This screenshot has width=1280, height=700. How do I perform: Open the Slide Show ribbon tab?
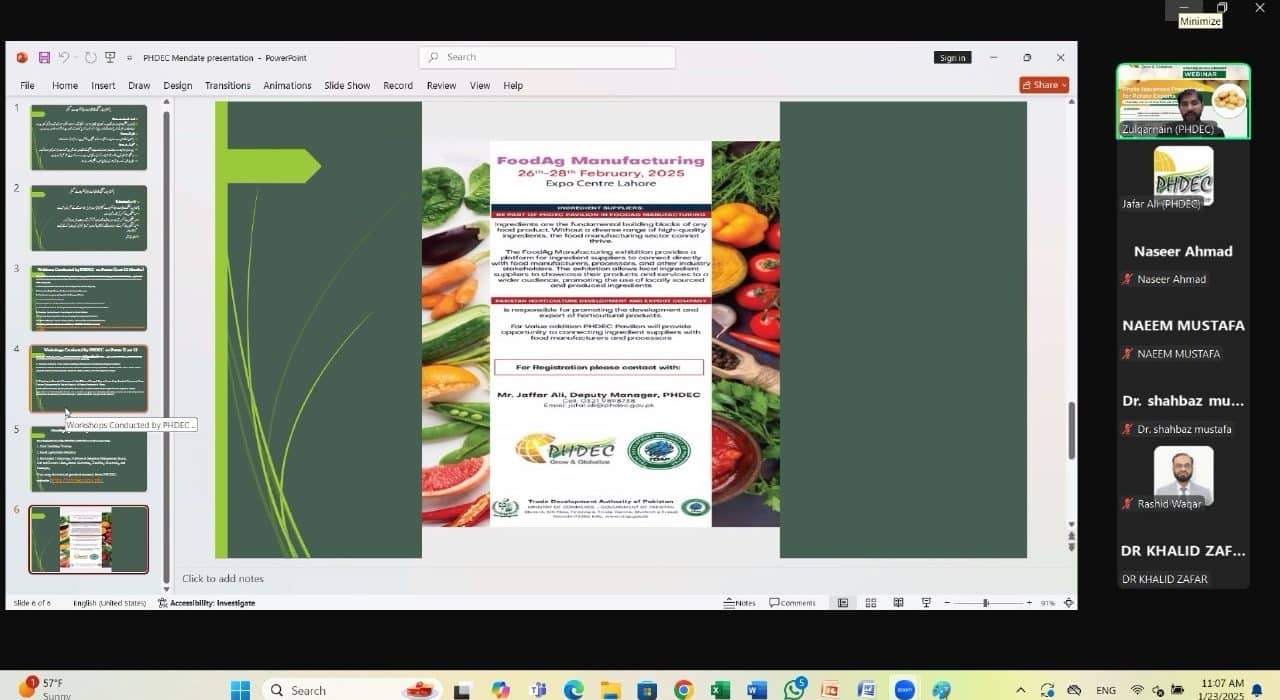(347, 86)
